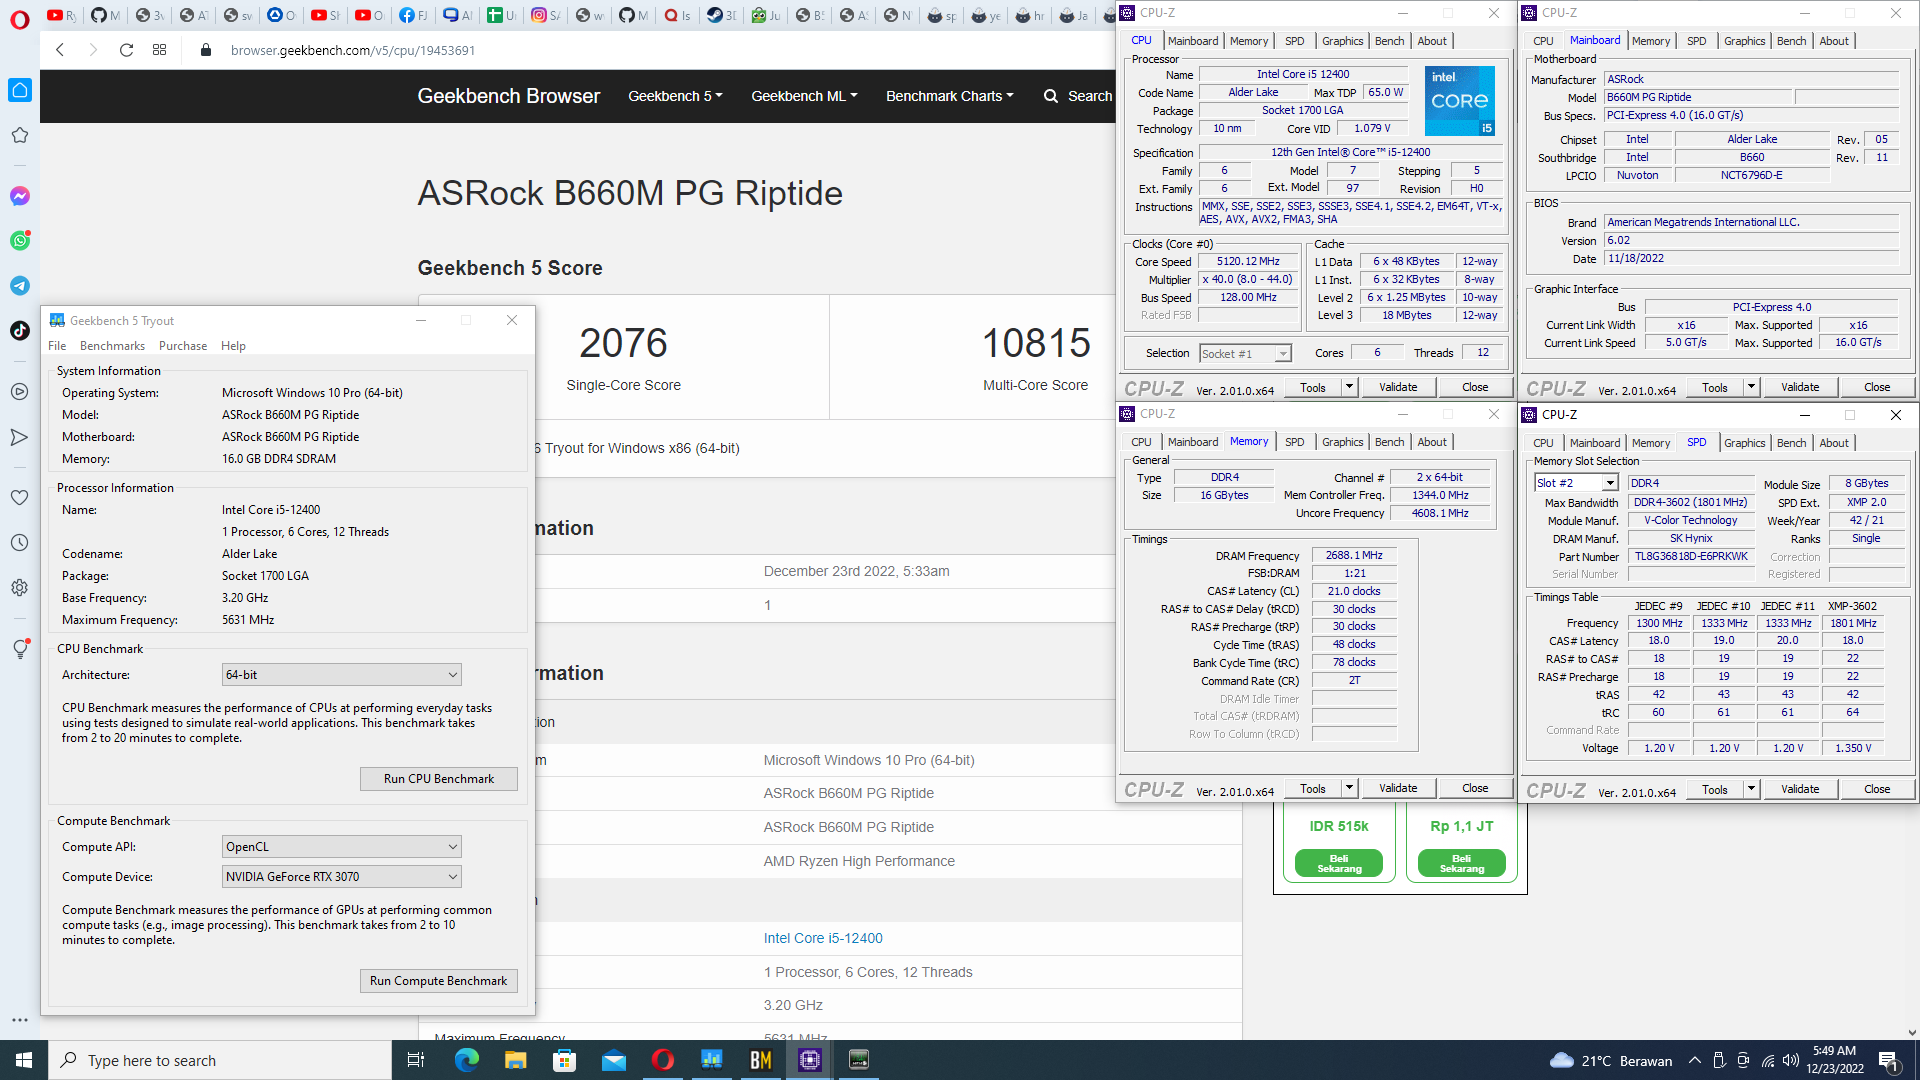Open Bookmarks star in Opera sidebar

pyautogui.click(x=20, y=135)
